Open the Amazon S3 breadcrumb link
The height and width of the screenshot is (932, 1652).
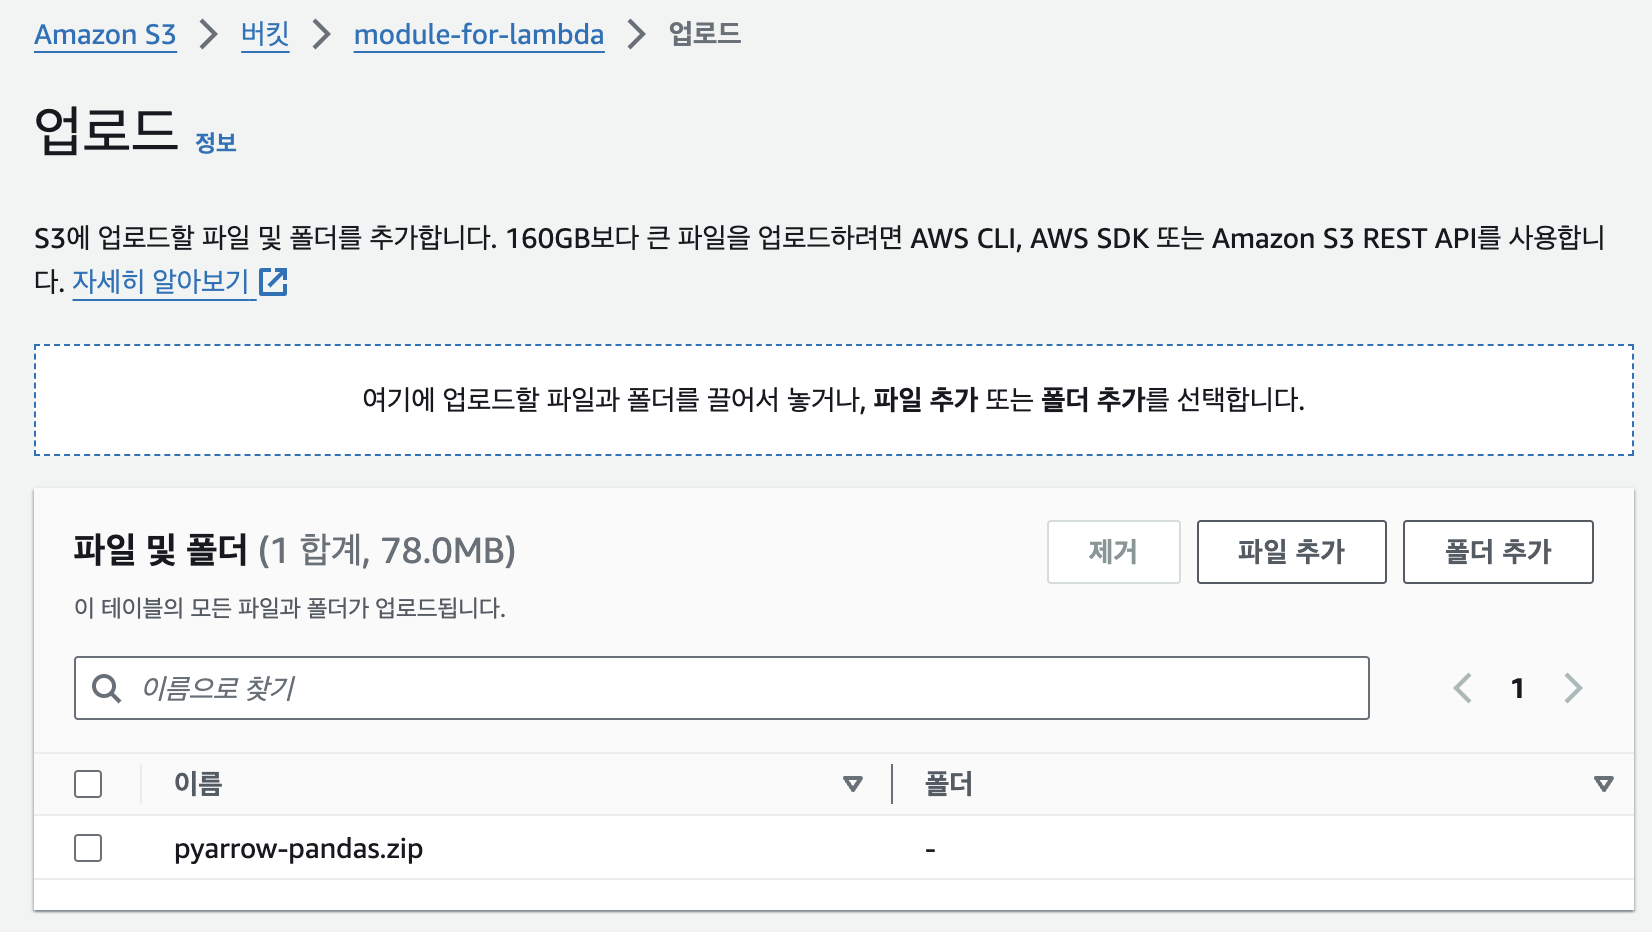(105, 35)
